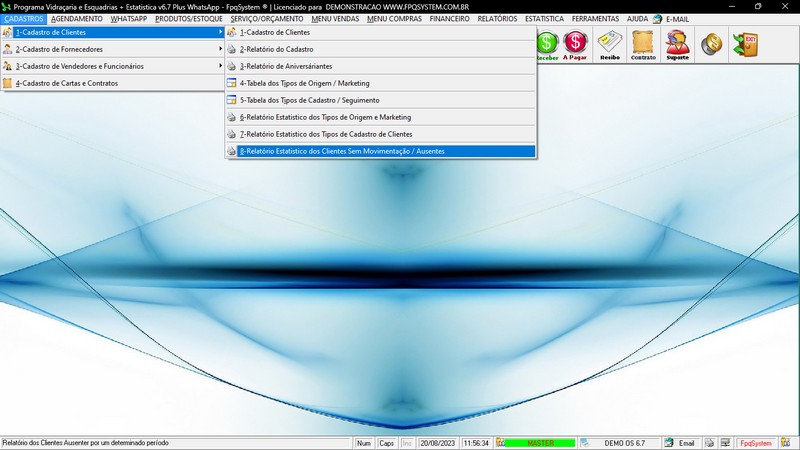The height and width of the screenshot is (450, 800).
Task: Open the red A Pagar icon
Action: pos(575,45)
